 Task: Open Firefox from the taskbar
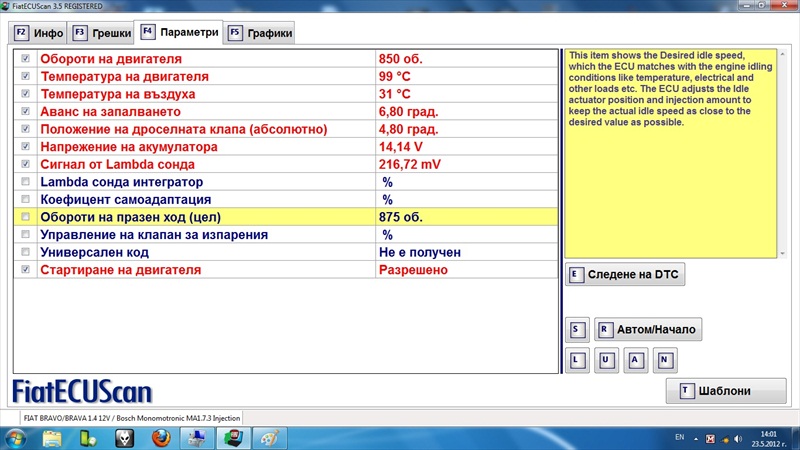pyautogui.click(x=161, y=438)
